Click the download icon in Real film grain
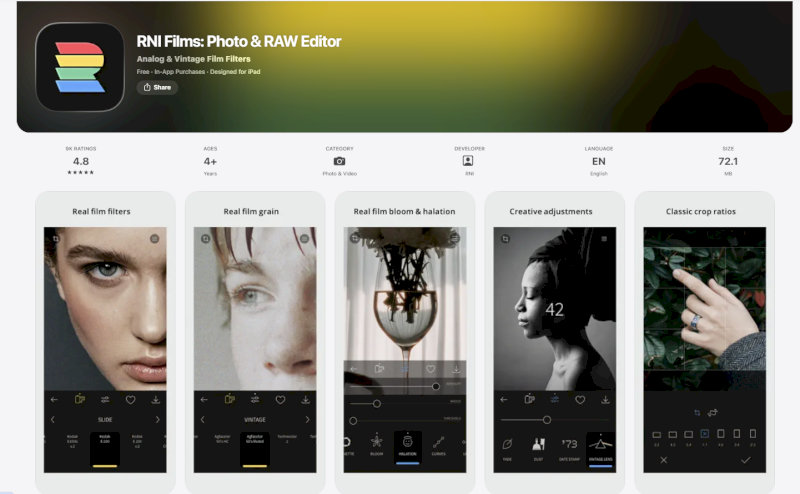 pos(306,400)
